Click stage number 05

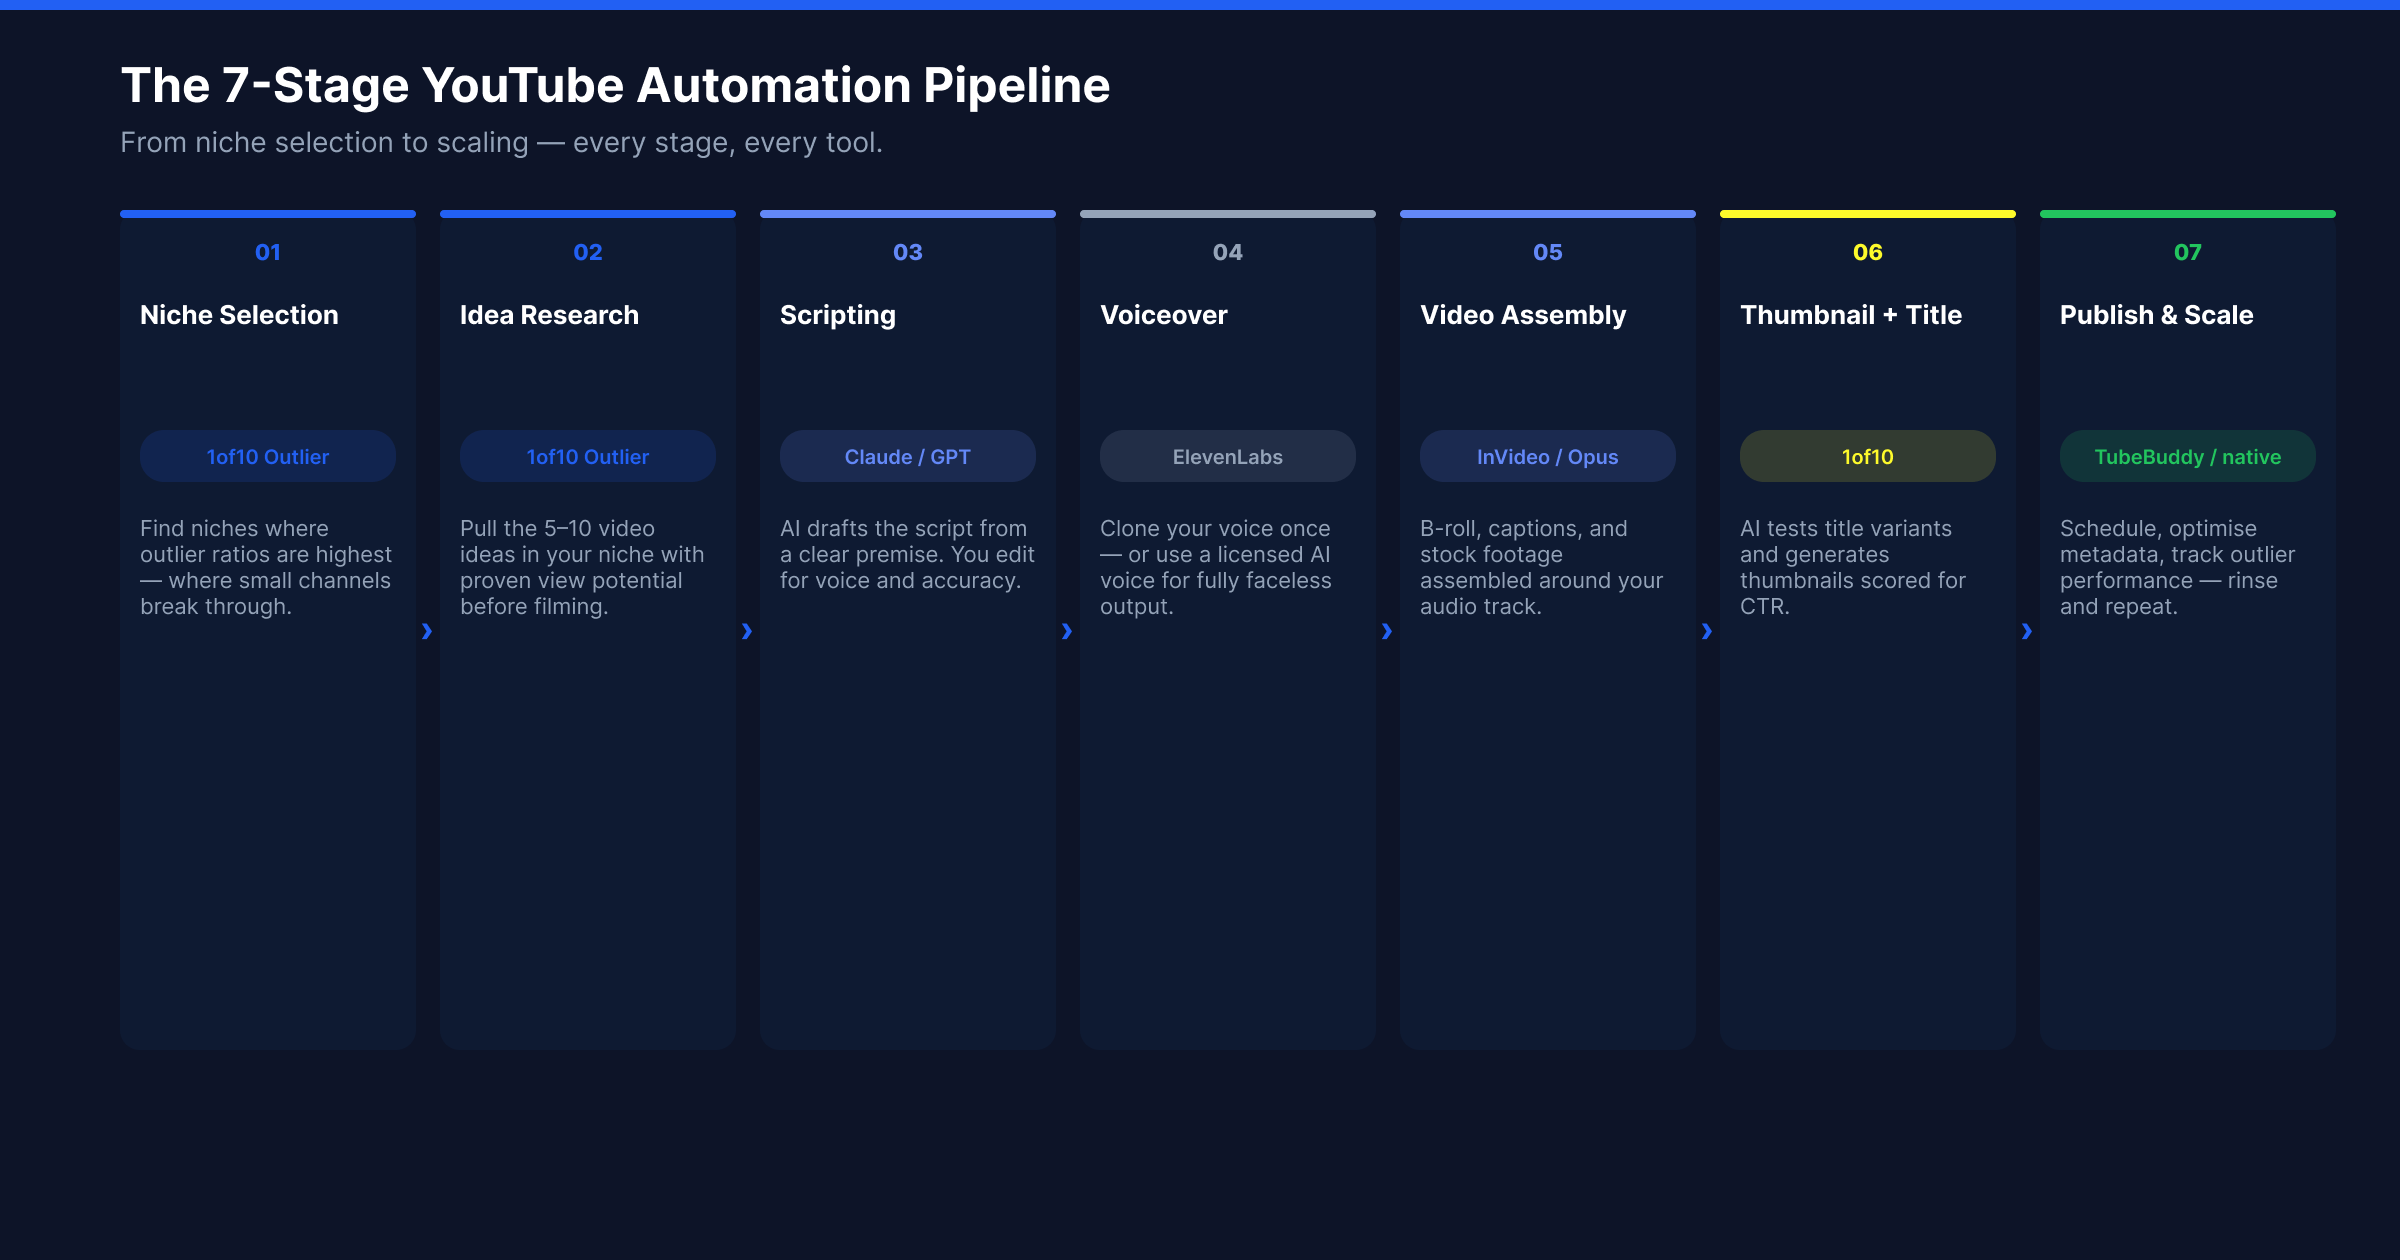[1548, 252]
